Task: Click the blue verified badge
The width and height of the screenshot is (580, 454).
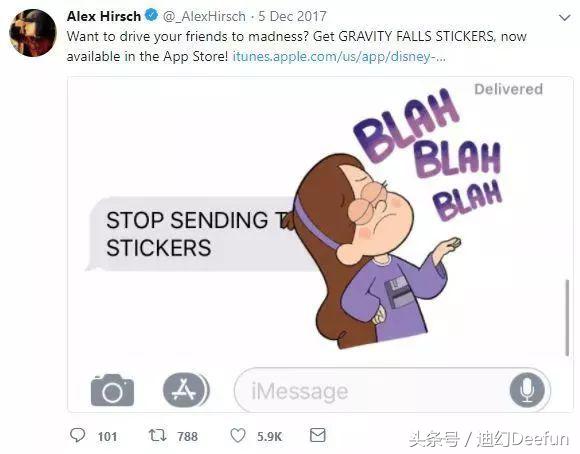Action: (151, 16)
